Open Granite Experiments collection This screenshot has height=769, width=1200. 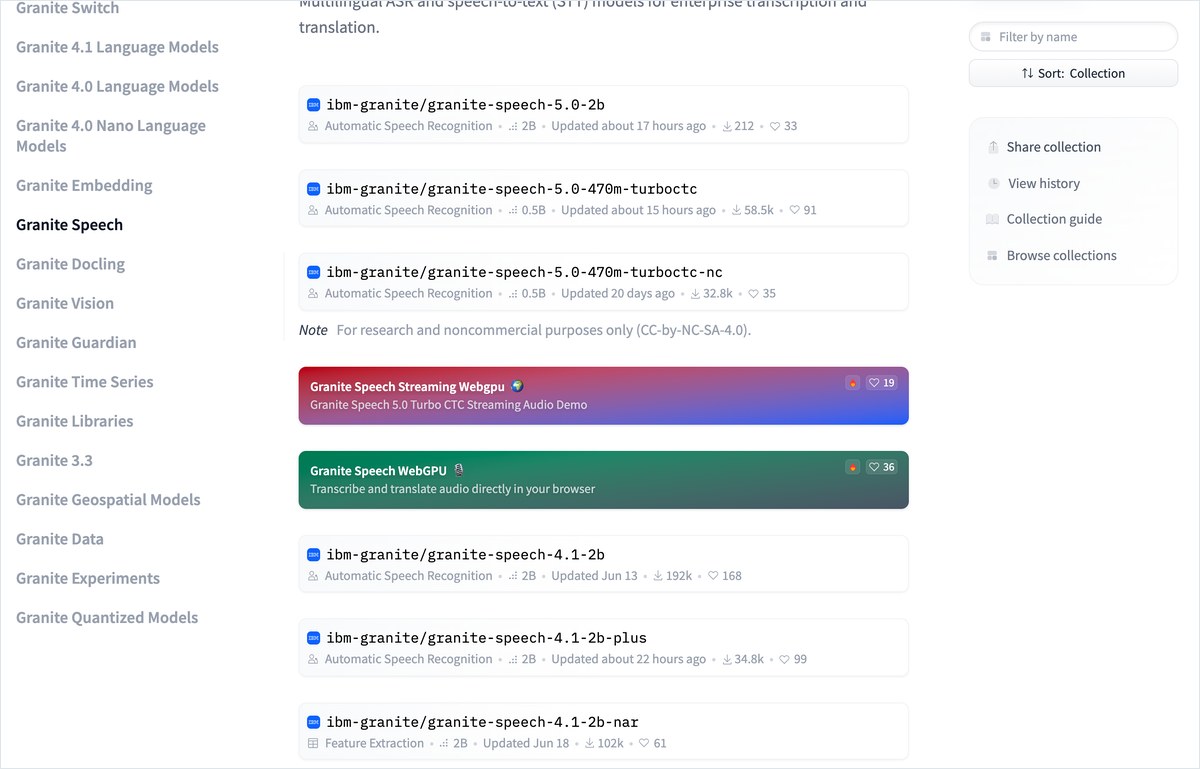[x=88, y=578]
